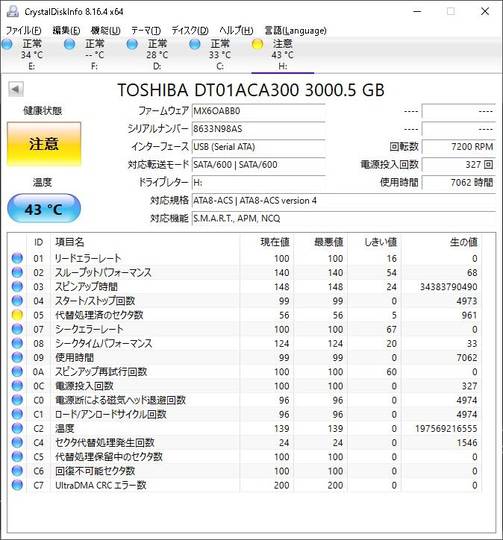Click the previous disk arrow button
The image size is (503, 540).
pos(16,89)
